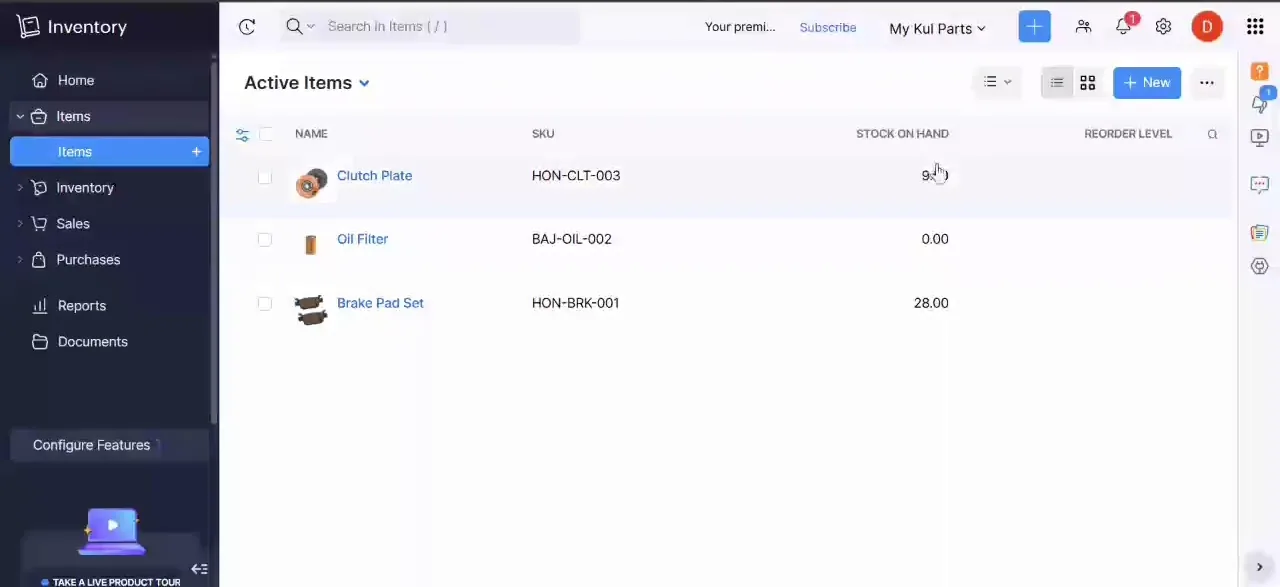Select all items with header checkbox

tap(266, 134)
